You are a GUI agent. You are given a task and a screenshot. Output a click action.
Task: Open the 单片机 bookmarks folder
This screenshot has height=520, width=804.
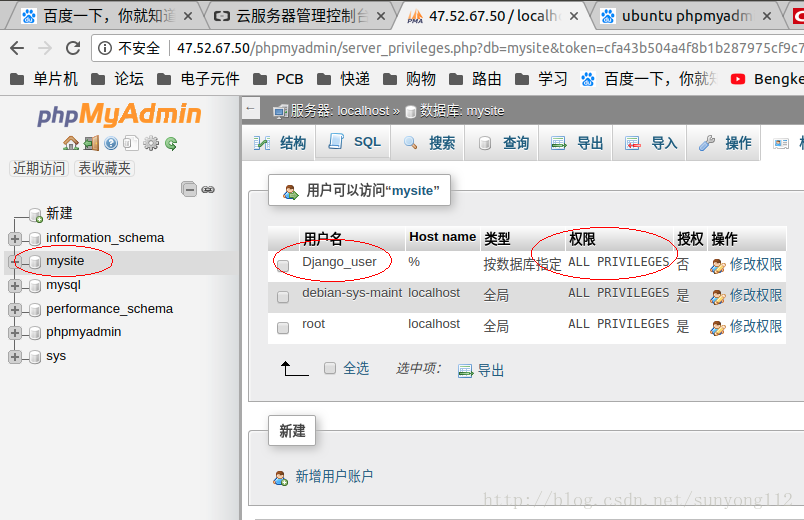(44, 79)
